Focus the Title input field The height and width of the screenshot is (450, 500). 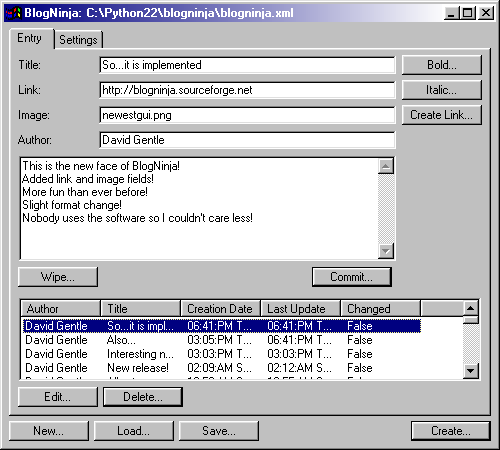tap(247, 65)
